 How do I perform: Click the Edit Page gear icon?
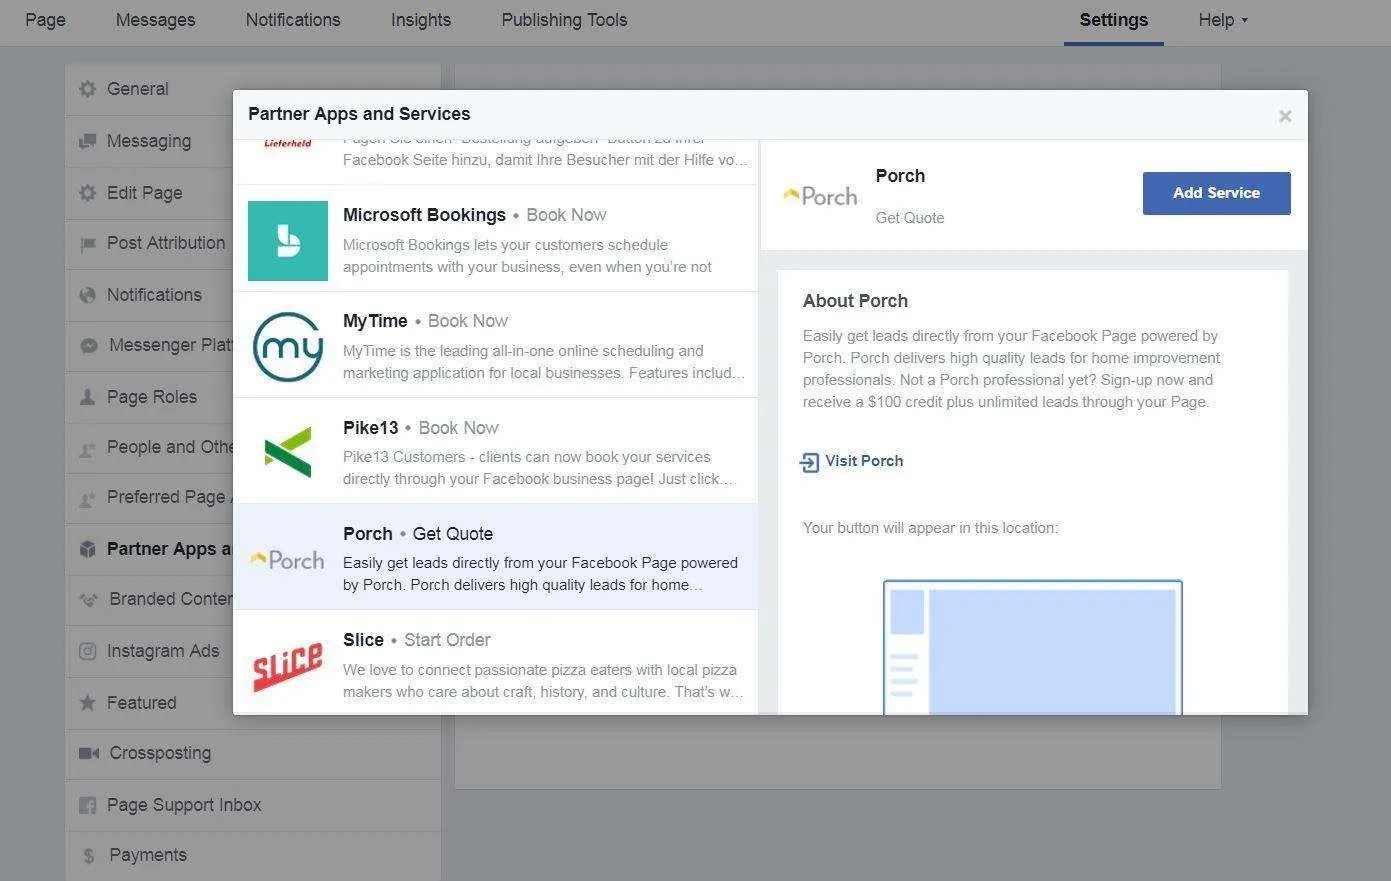pos(88,193)
